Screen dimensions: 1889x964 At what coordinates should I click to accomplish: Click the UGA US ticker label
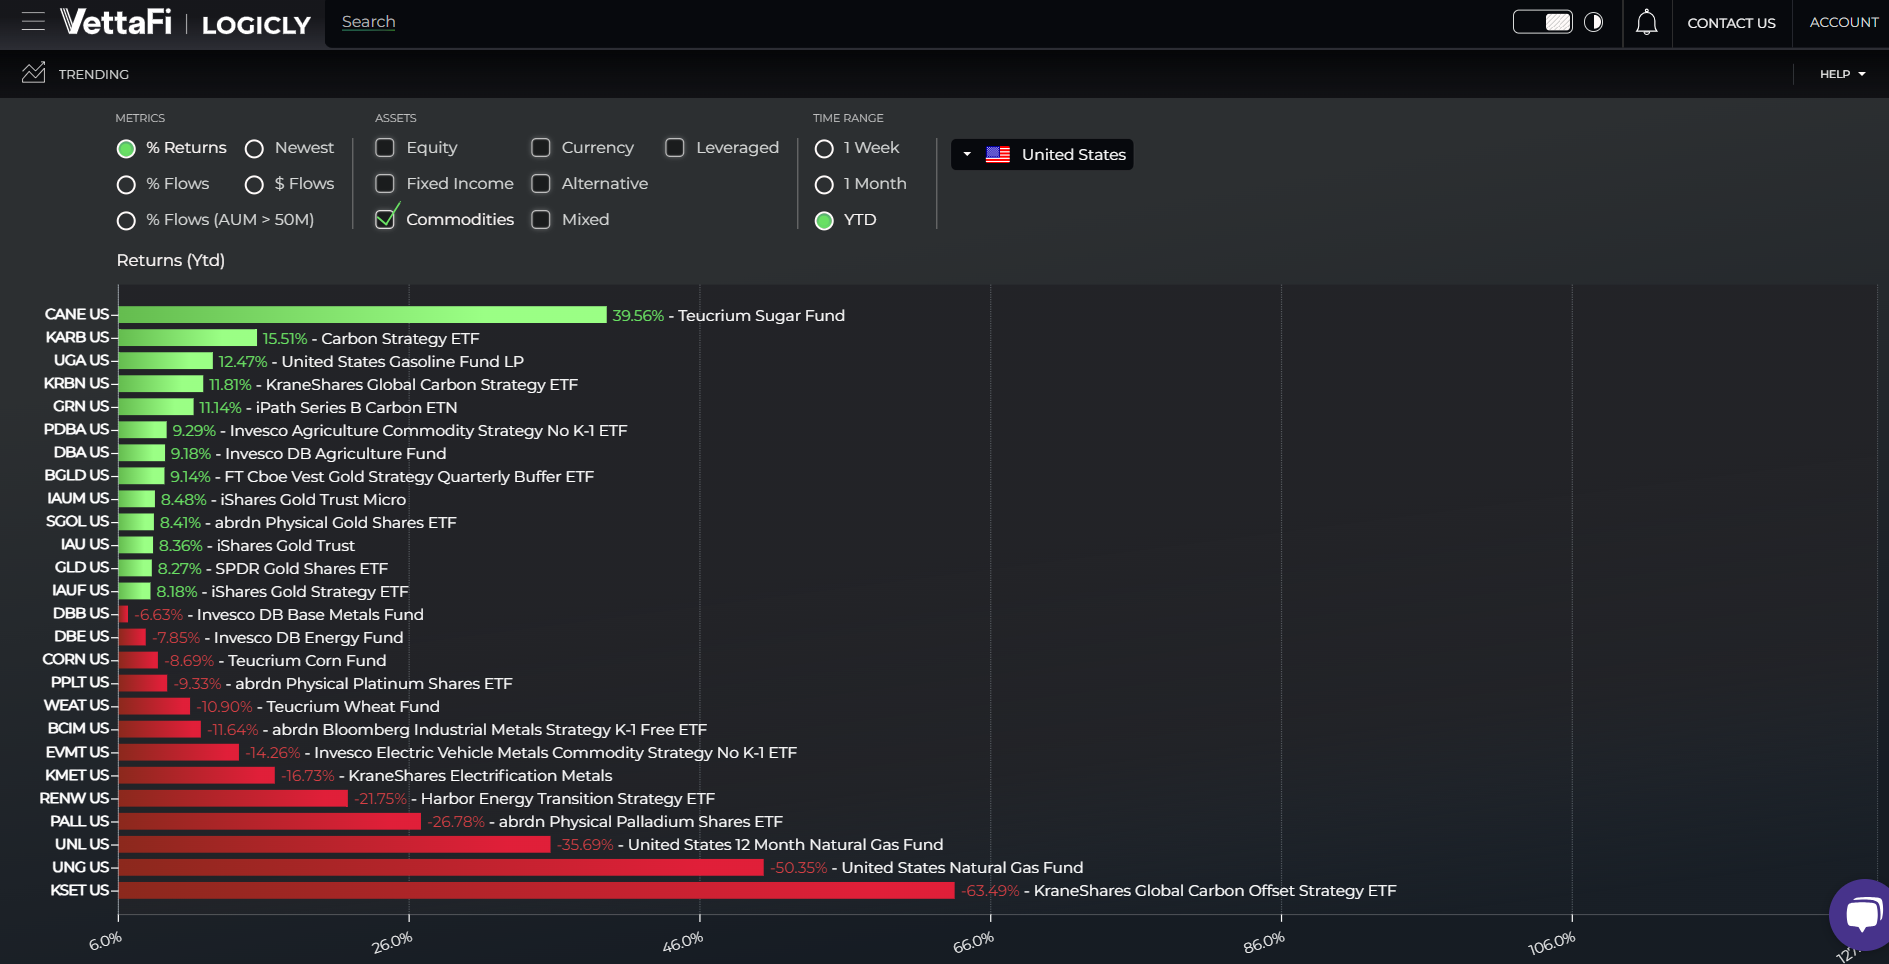point(81,360)
